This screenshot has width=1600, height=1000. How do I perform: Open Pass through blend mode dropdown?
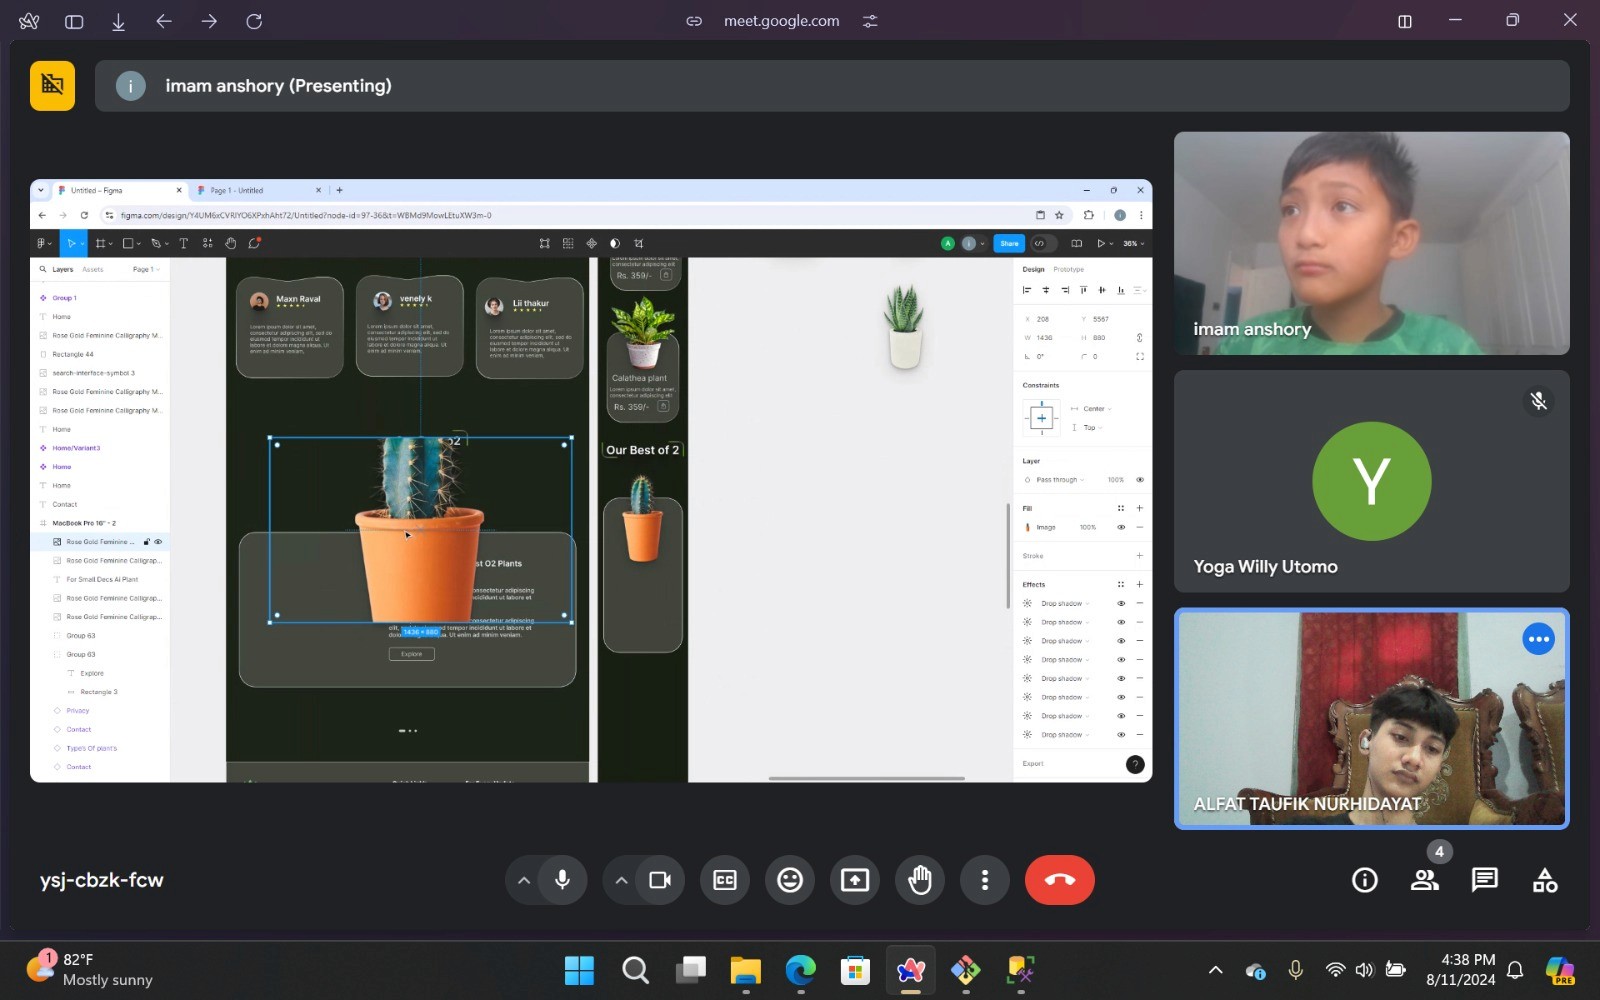click(1059, 480)
